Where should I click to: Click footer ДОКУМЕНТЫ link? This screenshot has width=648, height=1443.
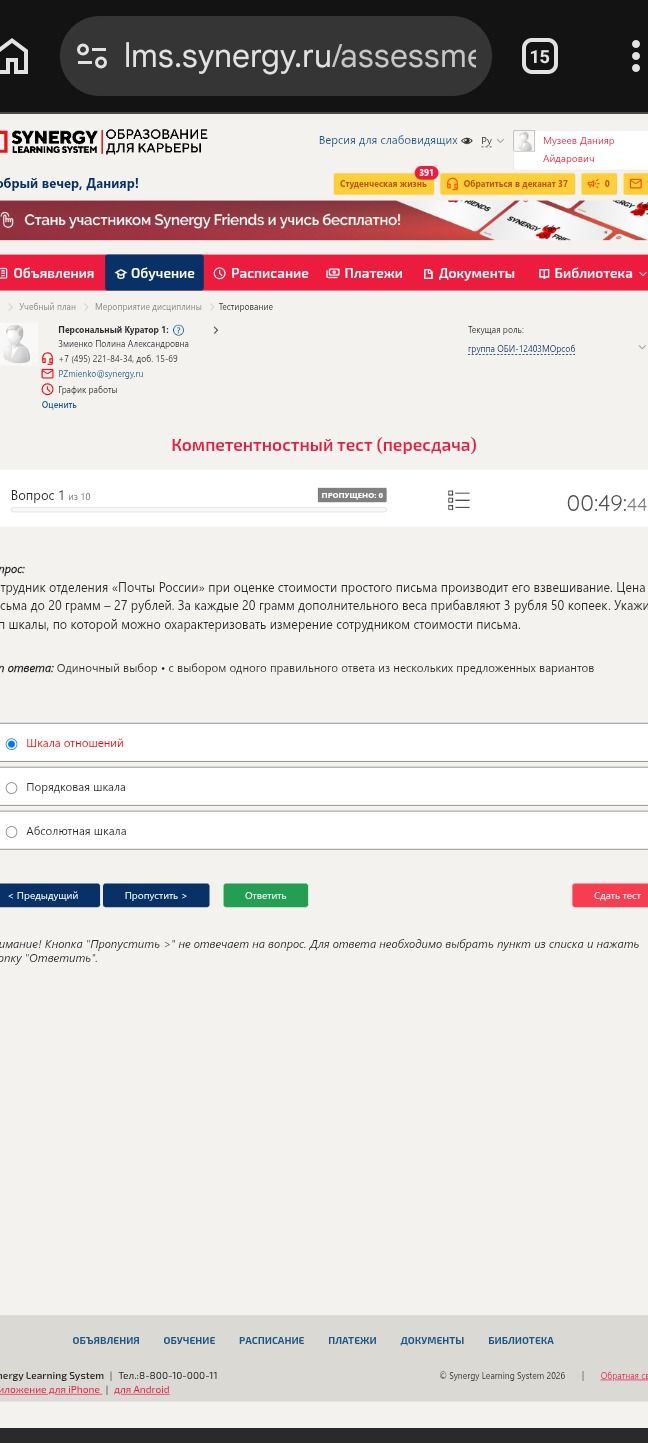click(432, 1341)
